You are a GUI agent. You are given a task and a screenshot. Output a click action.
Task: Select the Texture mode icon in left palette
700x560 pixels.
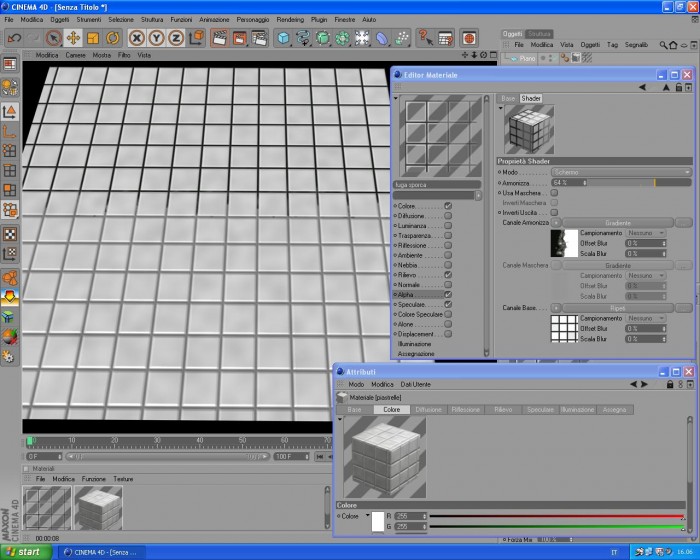tap(10, 234)
